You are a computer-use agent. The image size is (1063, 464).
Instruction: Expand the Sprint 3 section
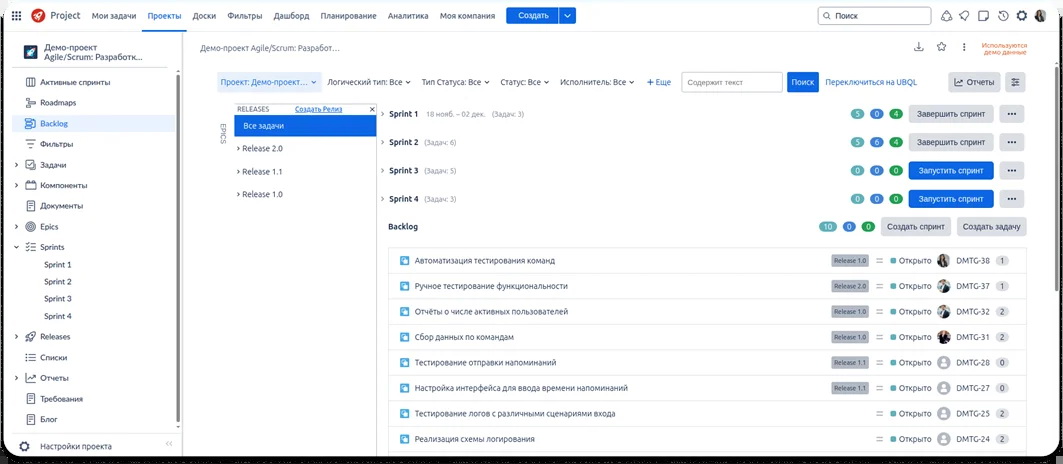[x=383, y=171]
